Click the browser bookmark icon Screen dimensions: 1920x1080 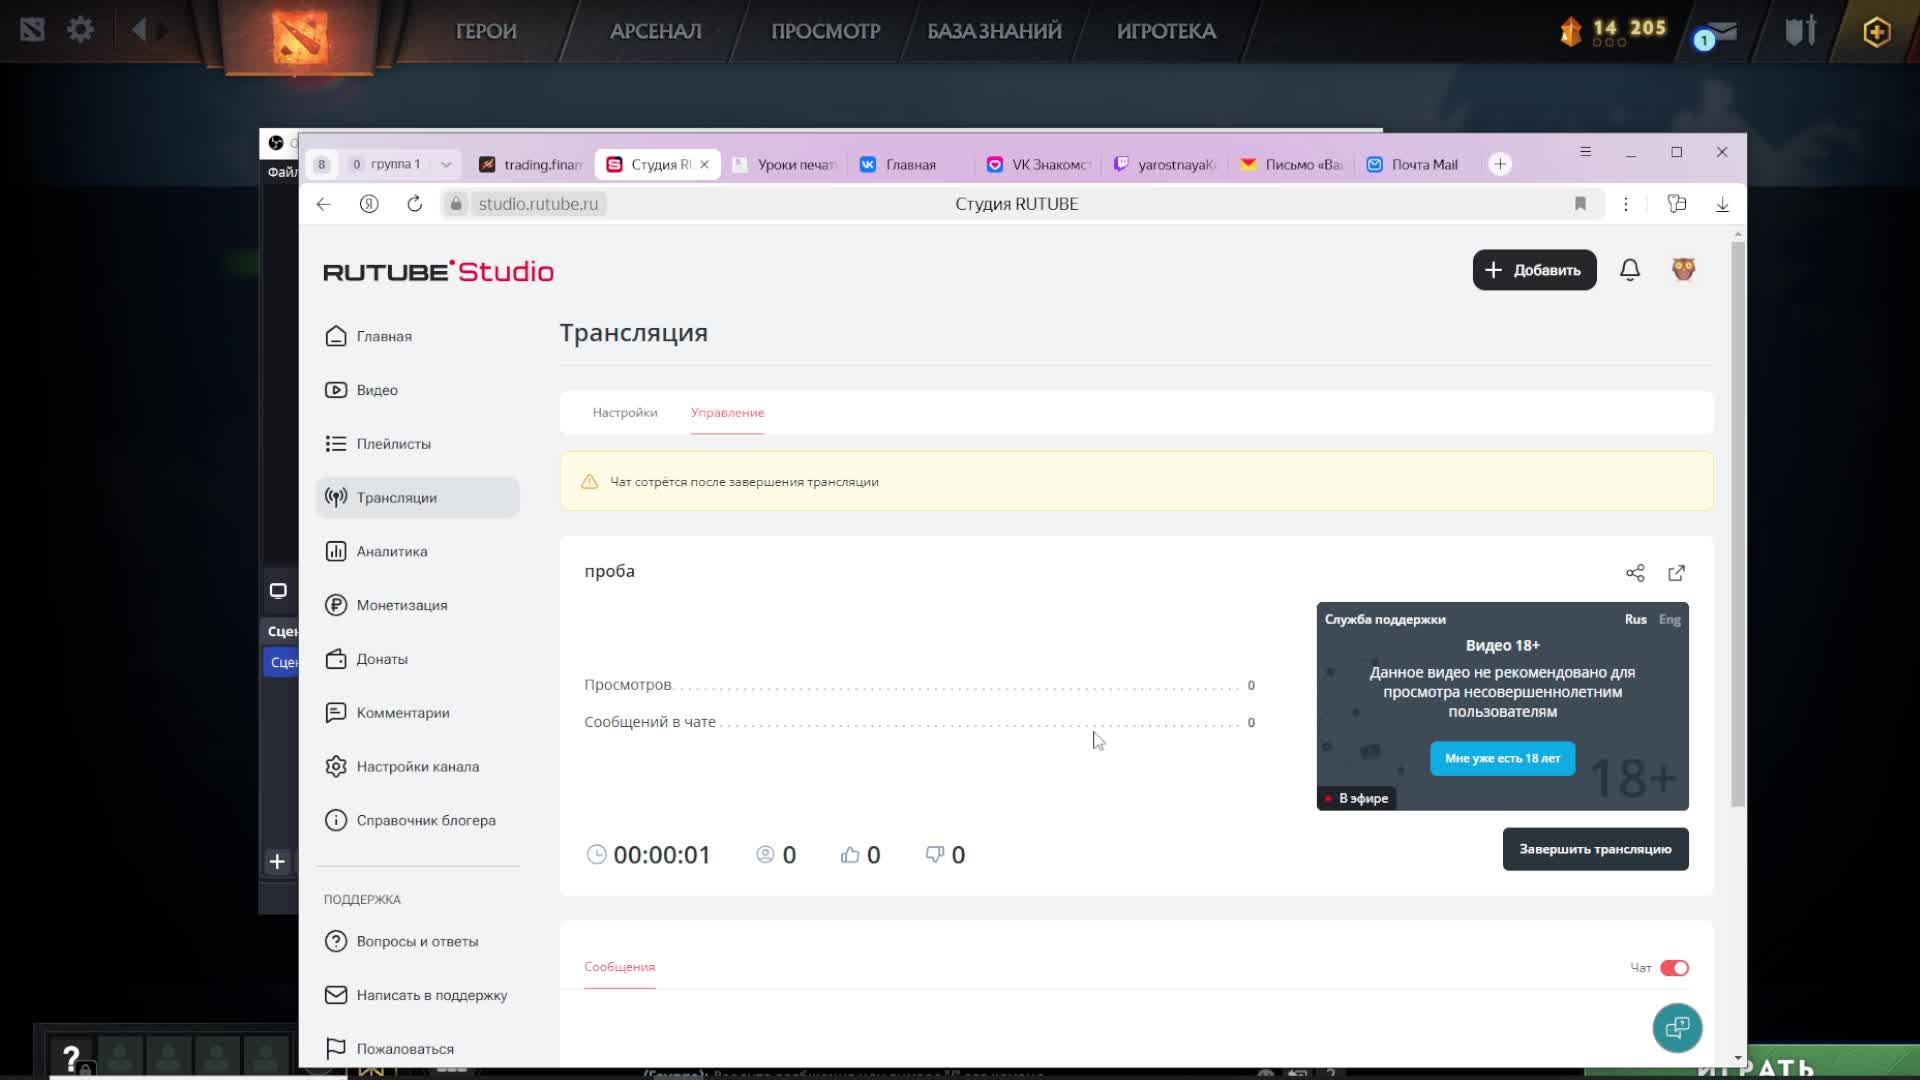(1580, 204)
